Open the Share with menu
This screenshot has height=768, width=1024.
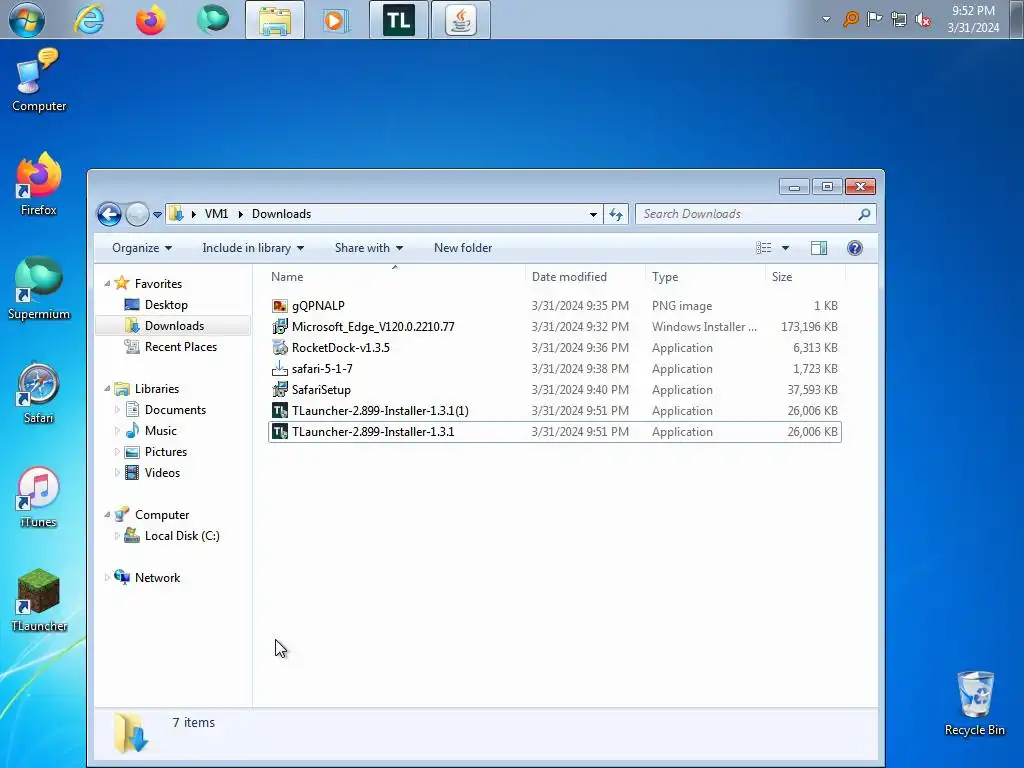[368, 248]
